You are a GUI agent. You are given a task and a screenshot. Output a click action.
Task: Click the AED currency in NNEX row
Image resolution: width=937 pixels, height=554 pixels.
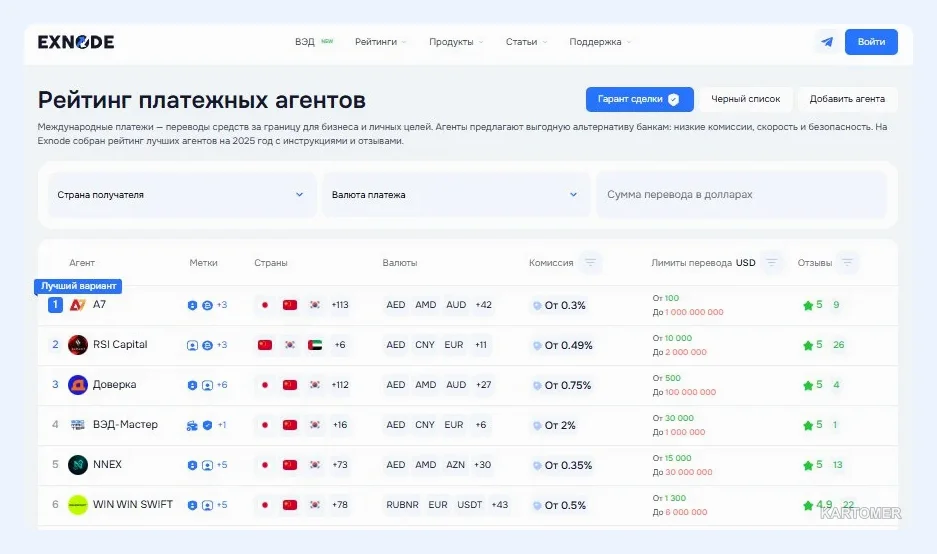point(396,464)
